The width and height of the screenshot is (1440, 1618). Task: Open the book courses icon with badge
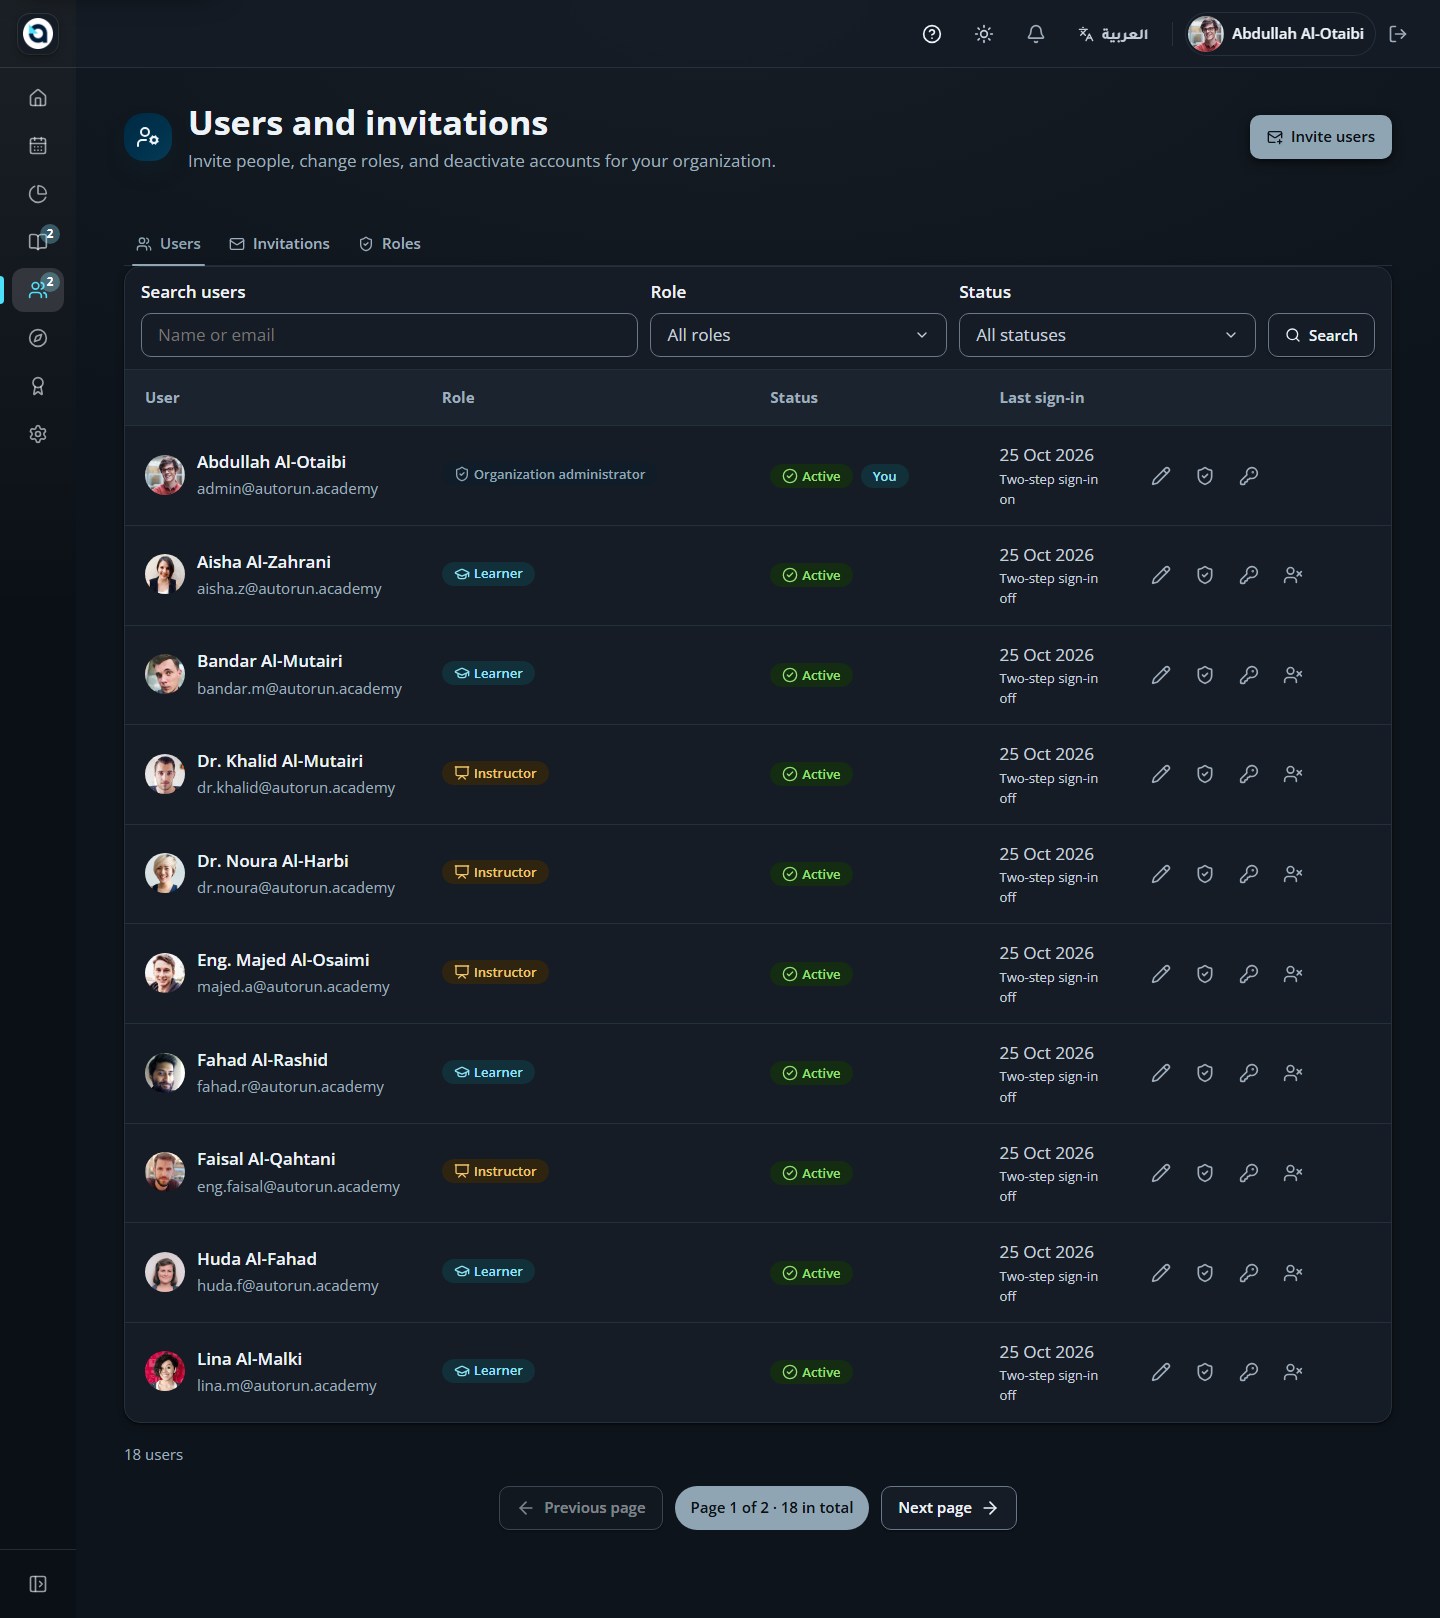click(38, 241)
